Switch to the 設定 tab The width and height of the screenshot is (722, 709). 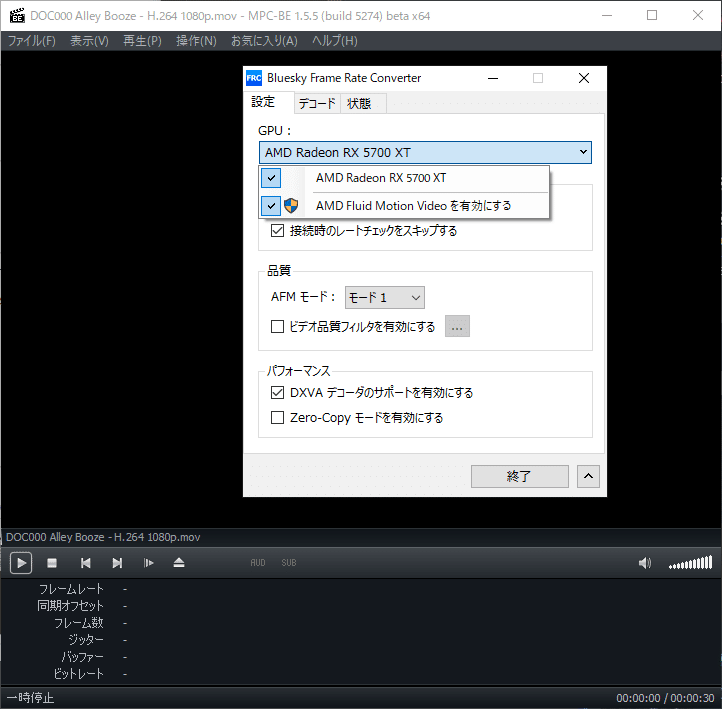pos(269,102)
